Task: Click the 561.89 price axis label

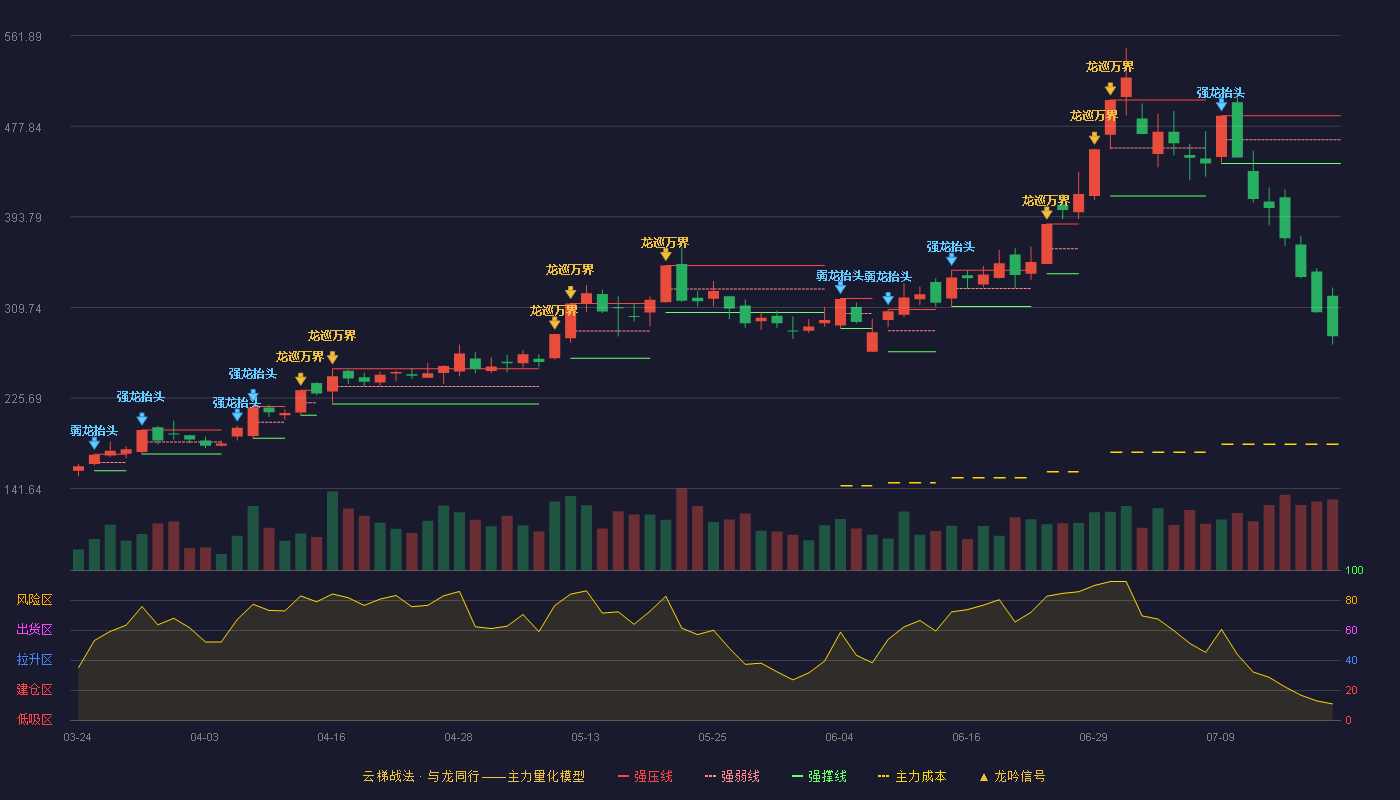Action: tap(23, 37)
